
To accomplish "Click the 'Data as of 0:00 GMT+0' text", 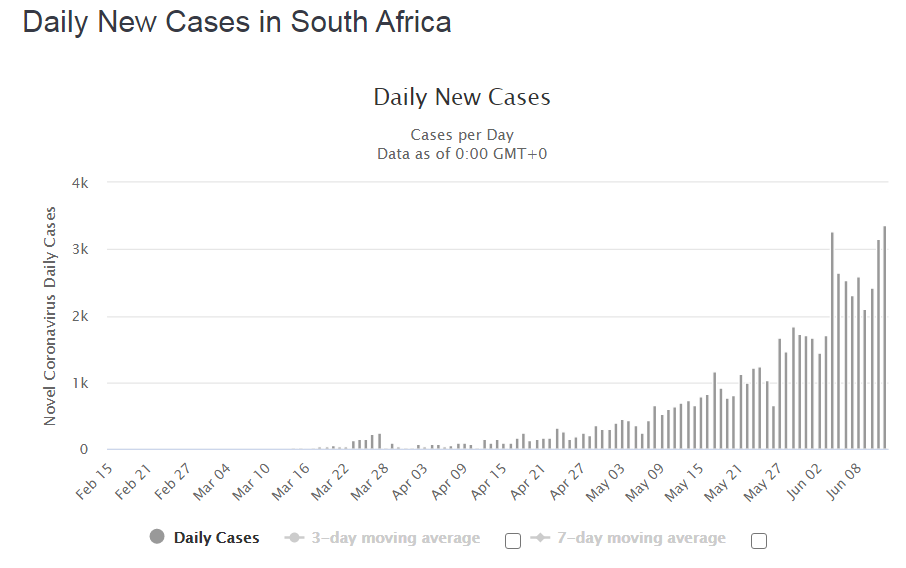I will pos(462,154).
